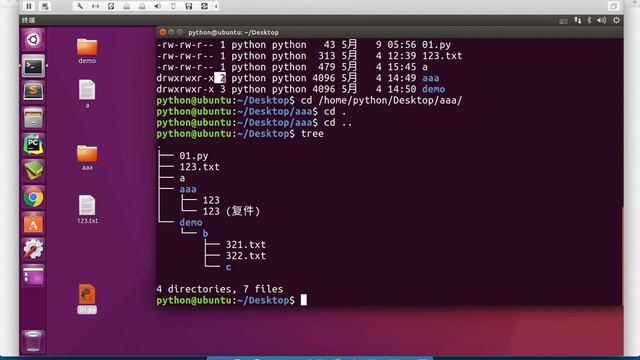Click the USB device icon in the VM toolbar
Viewport: 640px width, 360px height.
(x=173, y=6)
